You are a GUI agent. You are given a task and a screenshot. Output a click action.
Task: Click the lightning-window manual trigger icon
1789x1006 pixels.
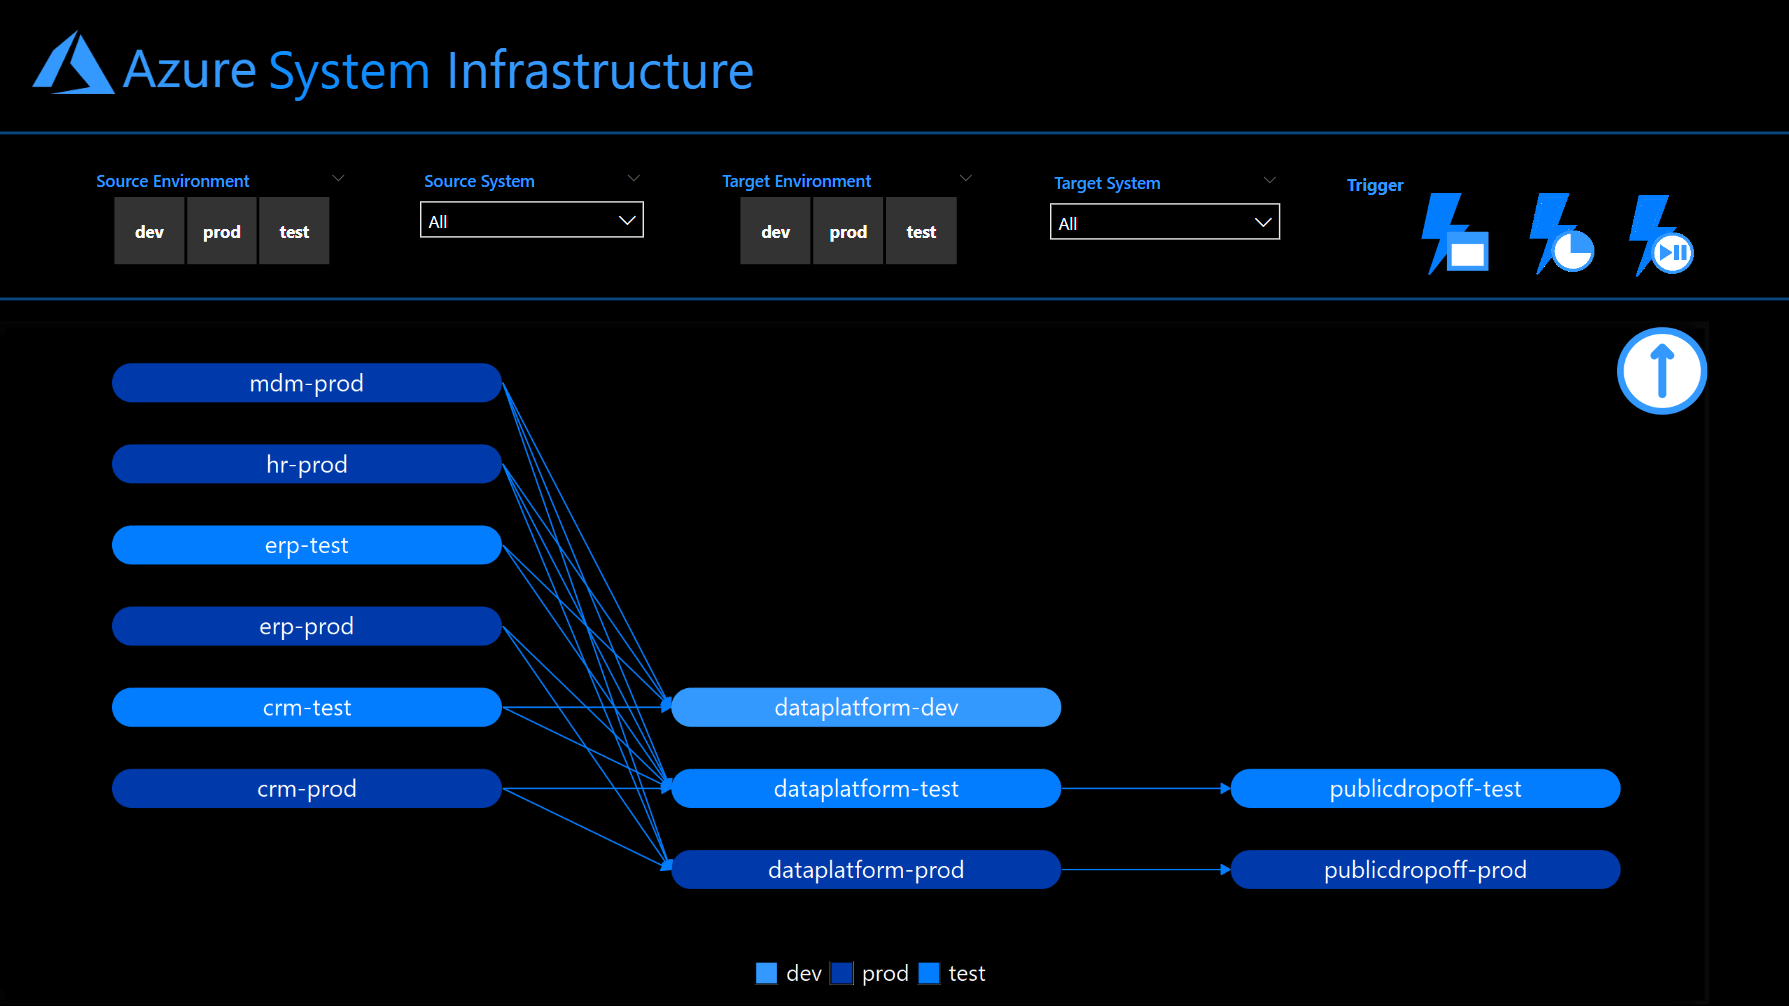tap(1456, 232)
